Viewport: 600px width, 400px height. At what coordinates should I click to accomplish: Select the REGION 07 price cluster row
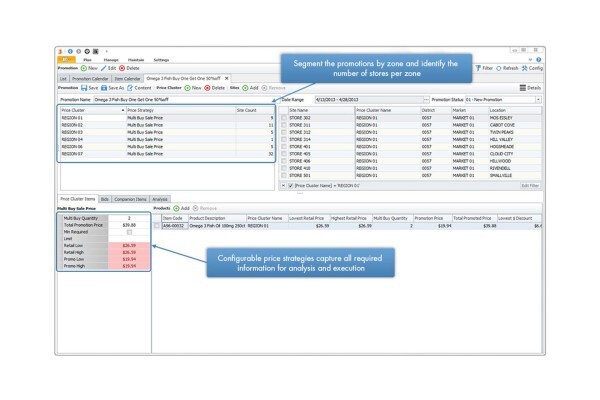(x=167, y=154)
